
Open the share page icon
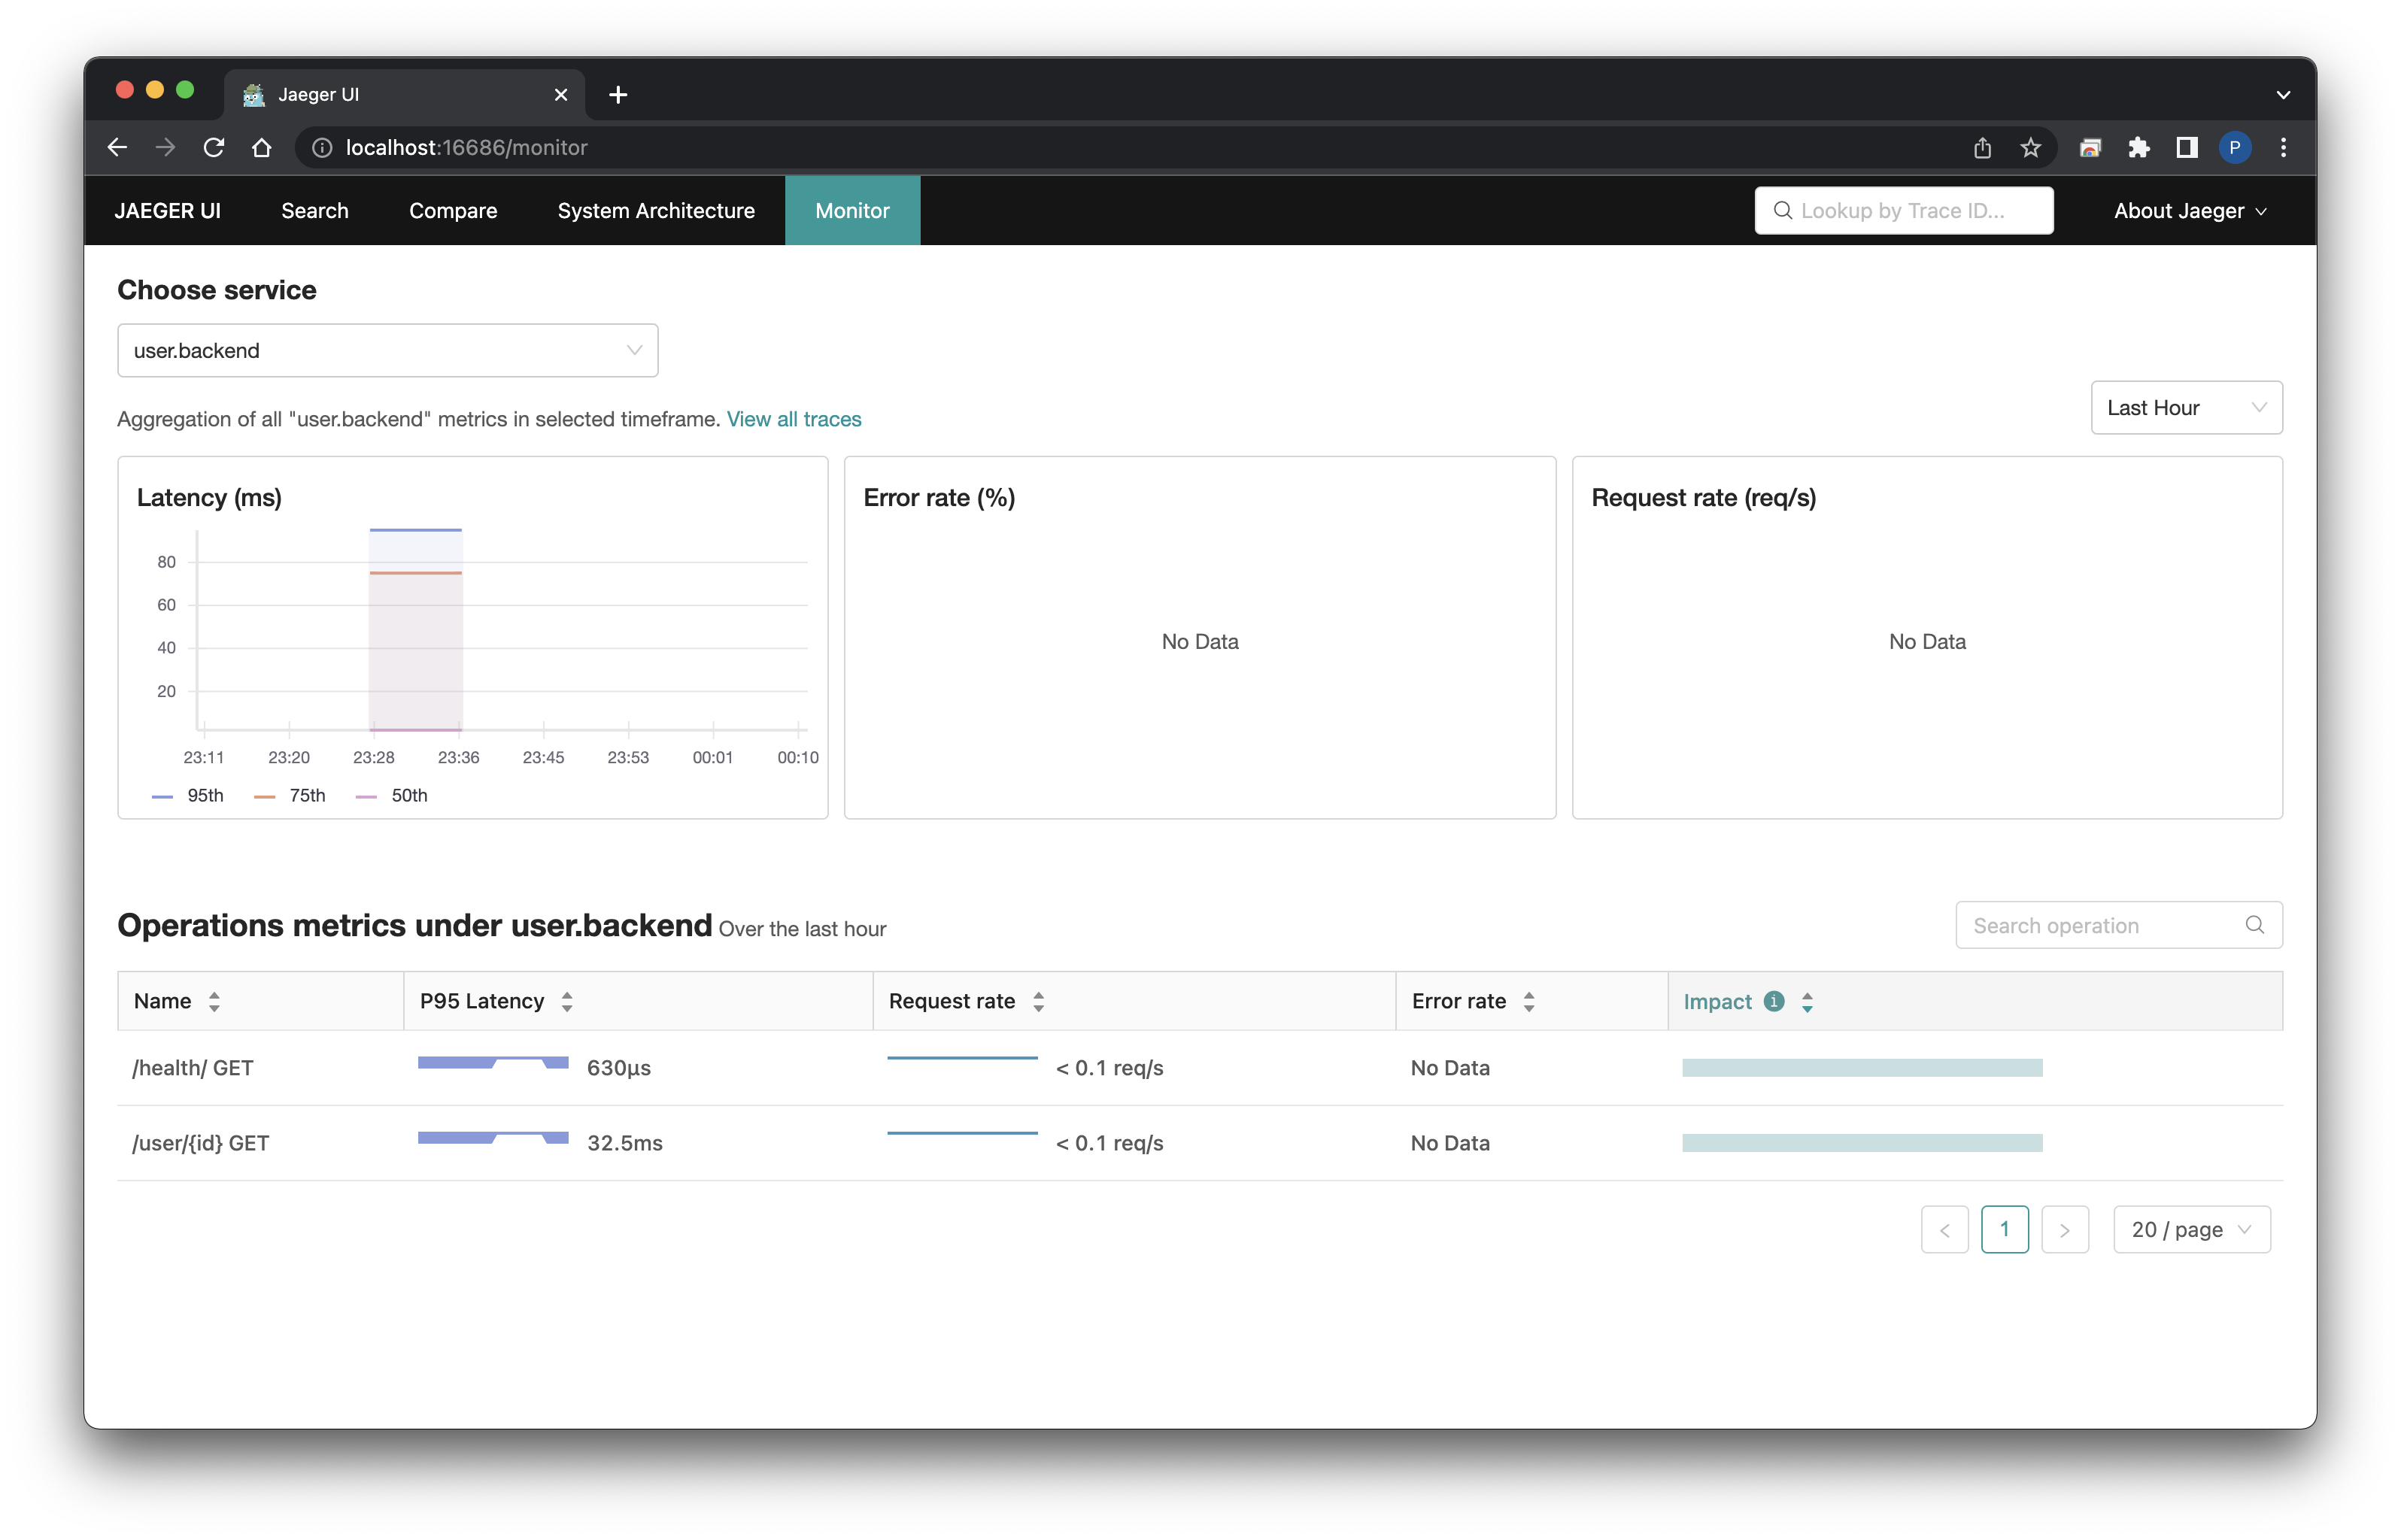(x=1982, y=148)
